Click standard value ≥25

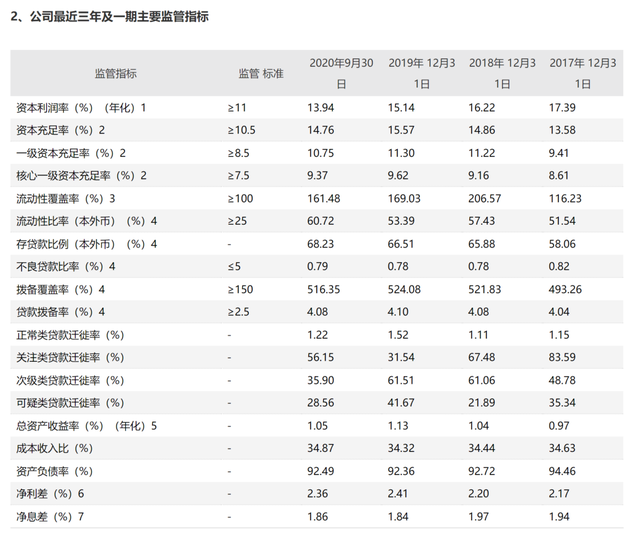(237, 221)
